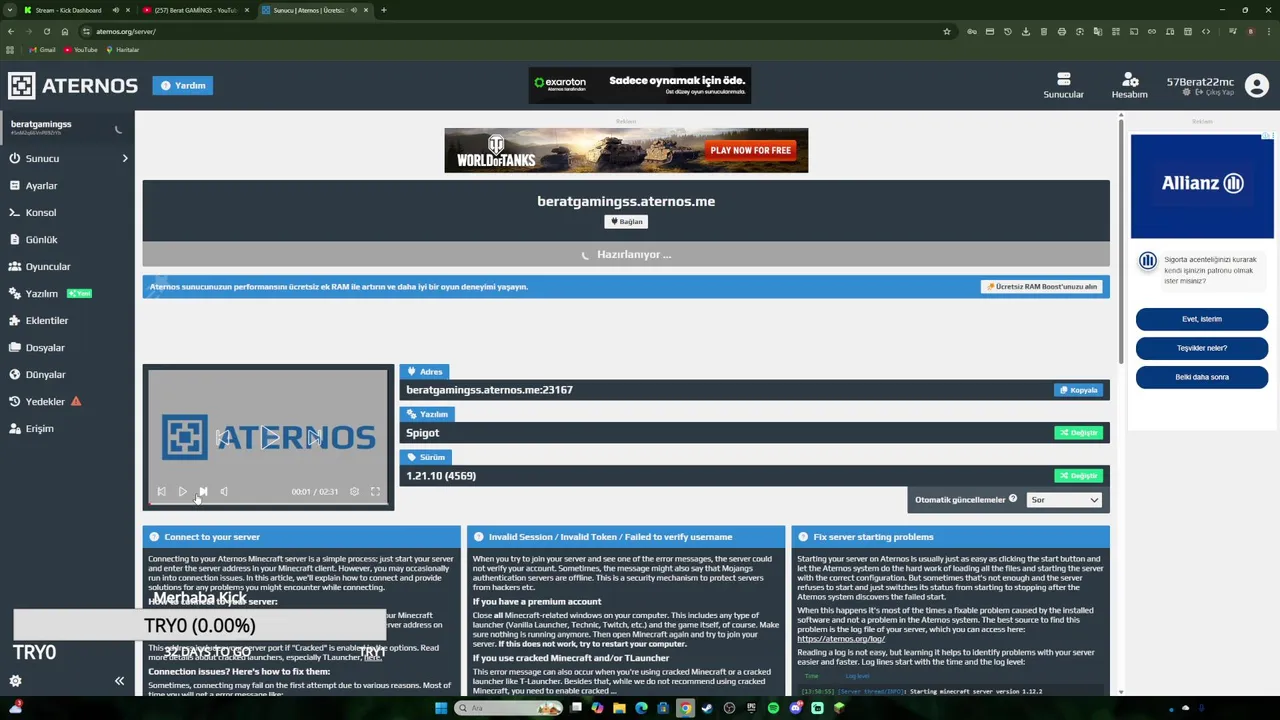Viewport: 1280px width, 720px height.
Task: Open the Günlük log page
Action: pyautogui.click(x=42, y=239)
